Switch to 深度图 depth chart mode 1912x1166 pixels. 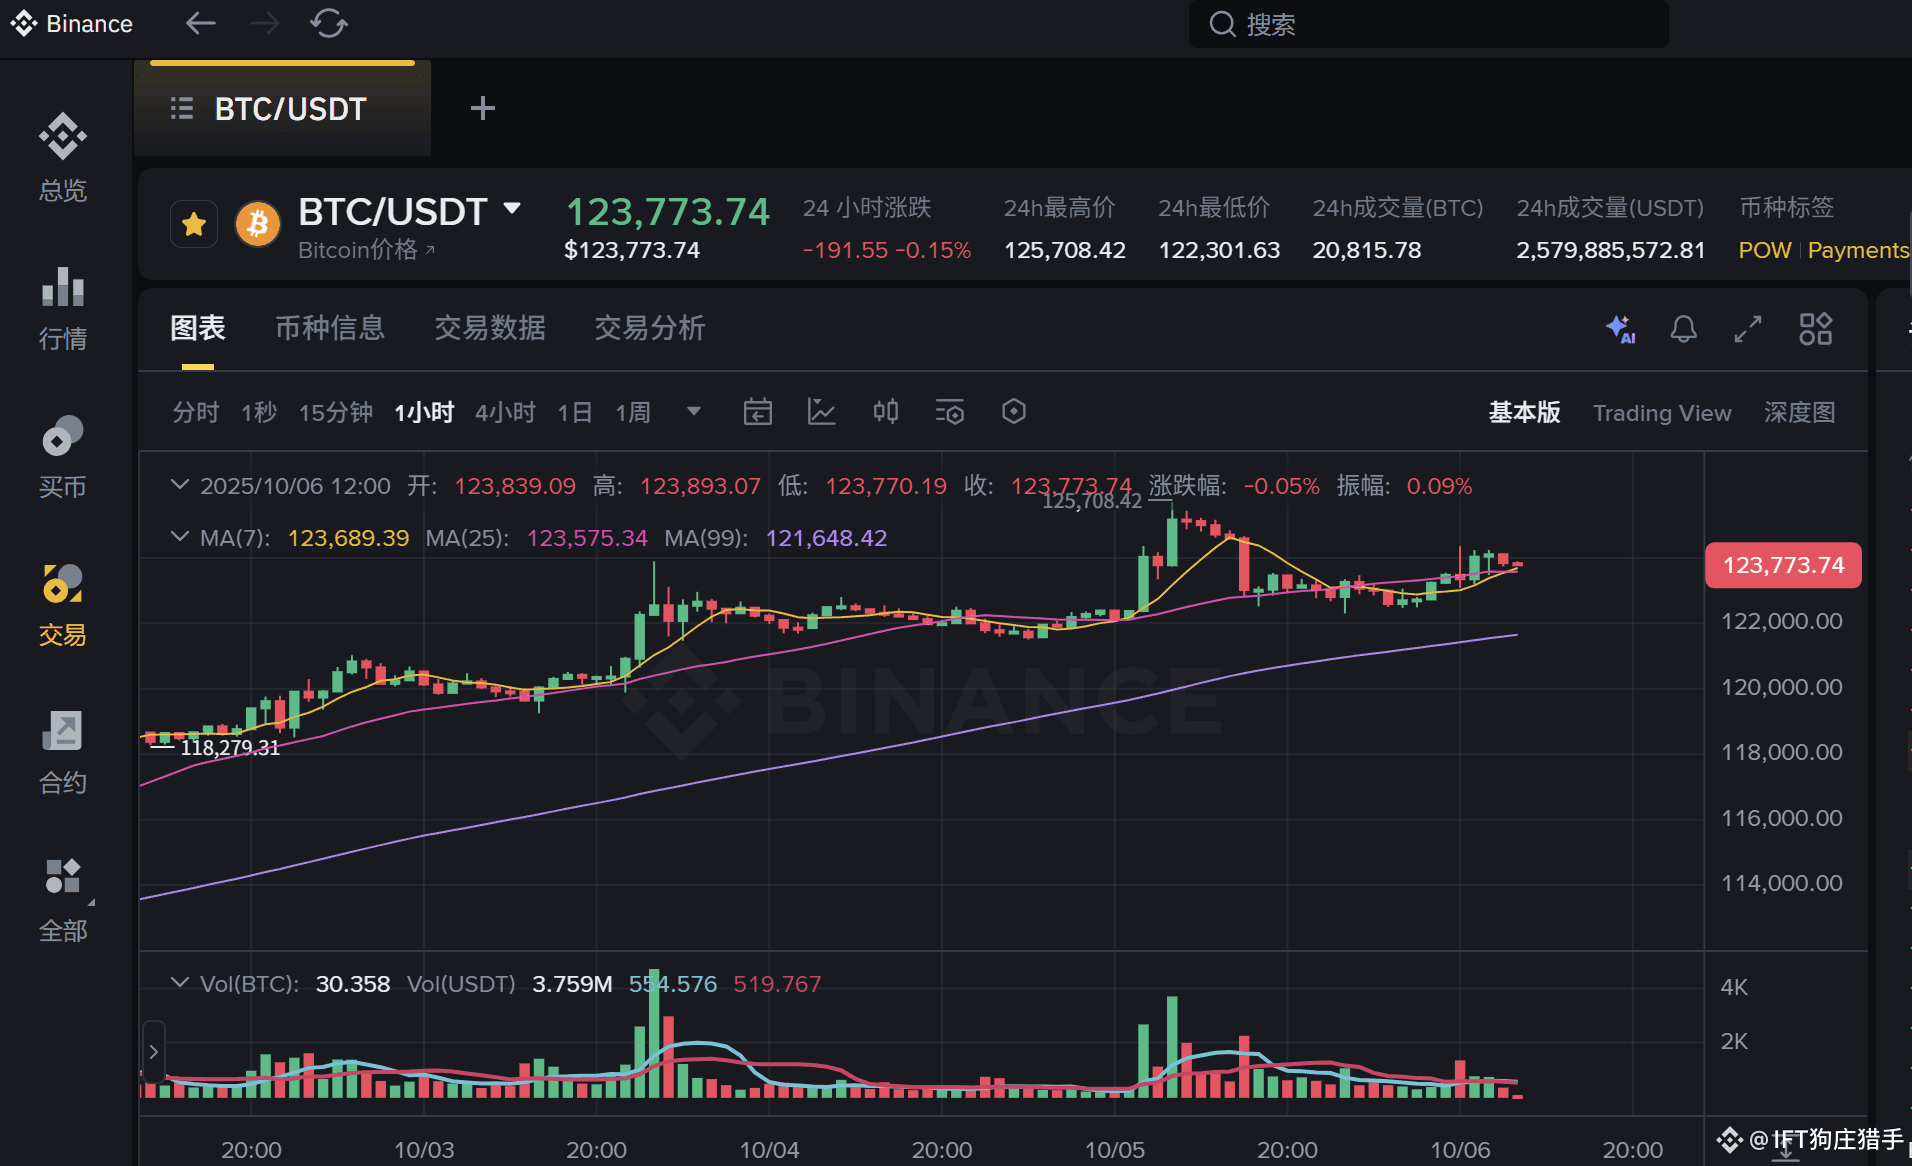tap(1800, 412)
